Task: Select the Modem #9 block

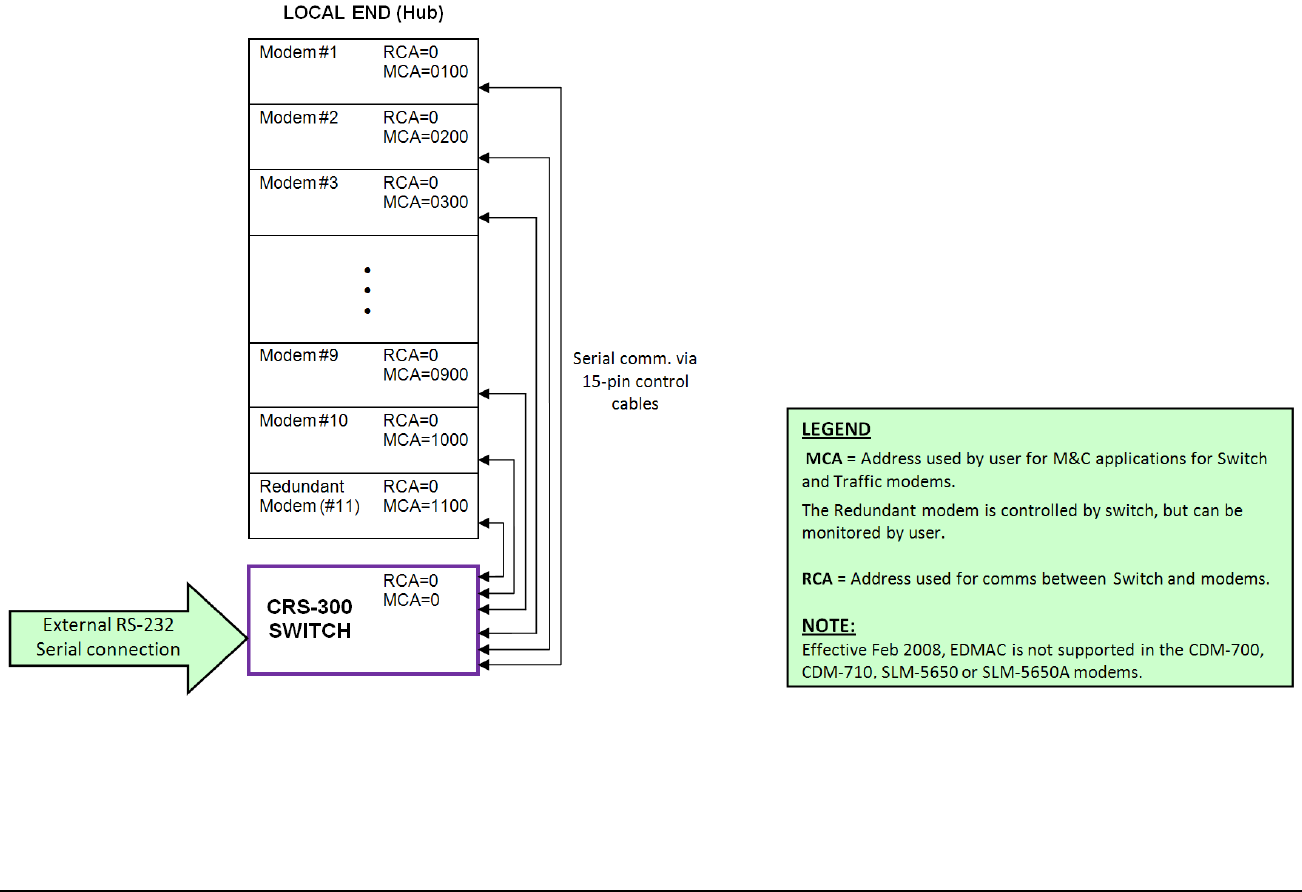Action: [363, 375]
